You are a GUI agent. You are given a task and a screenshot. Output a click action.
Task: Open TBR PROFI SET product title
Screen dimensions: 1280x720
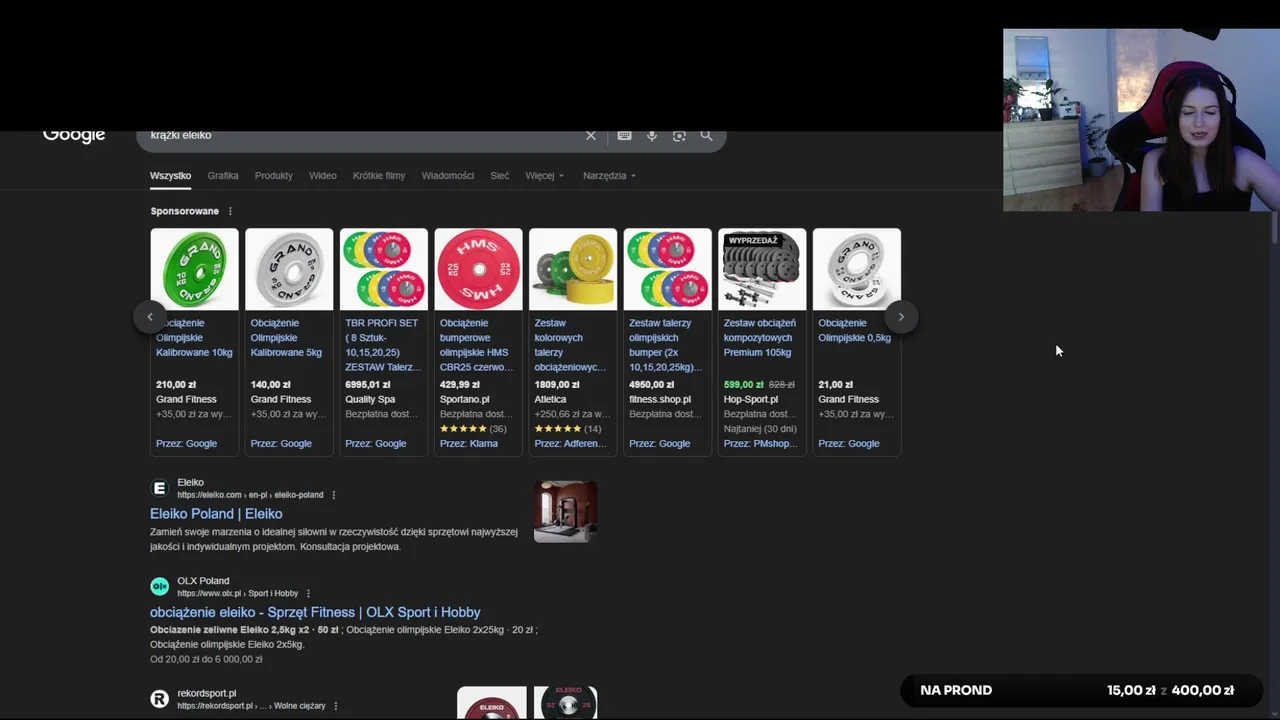pos(383,345)
